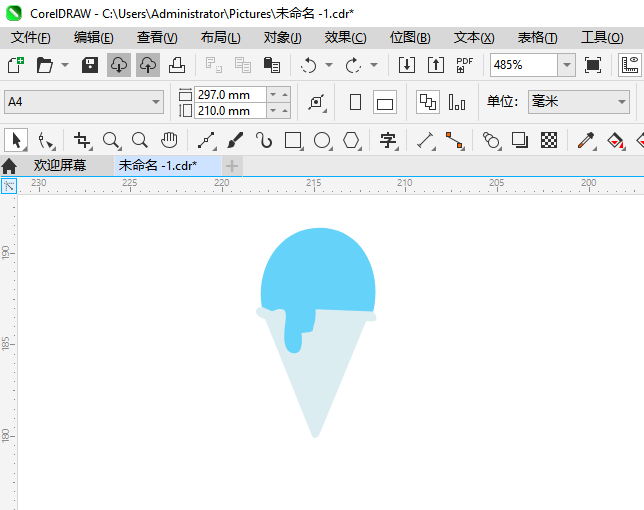Decrease page height with the down stepper
The height and width of the screenshot is (510, 644).
[273, 111]
